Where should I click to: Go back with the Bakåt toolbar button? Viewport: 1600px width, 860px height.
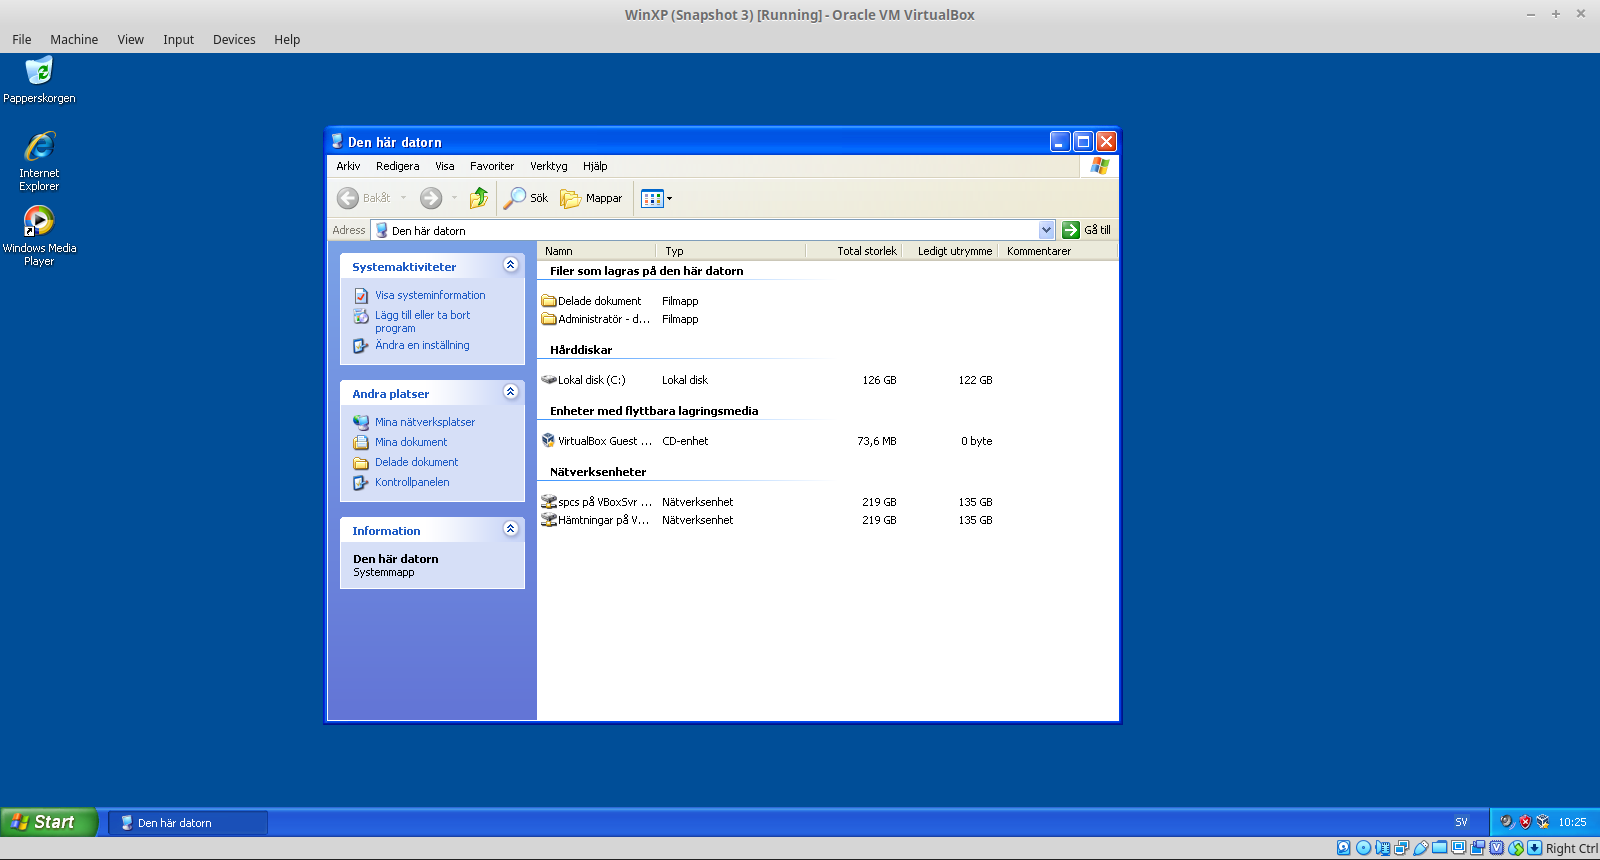click(x=364, y=198)
